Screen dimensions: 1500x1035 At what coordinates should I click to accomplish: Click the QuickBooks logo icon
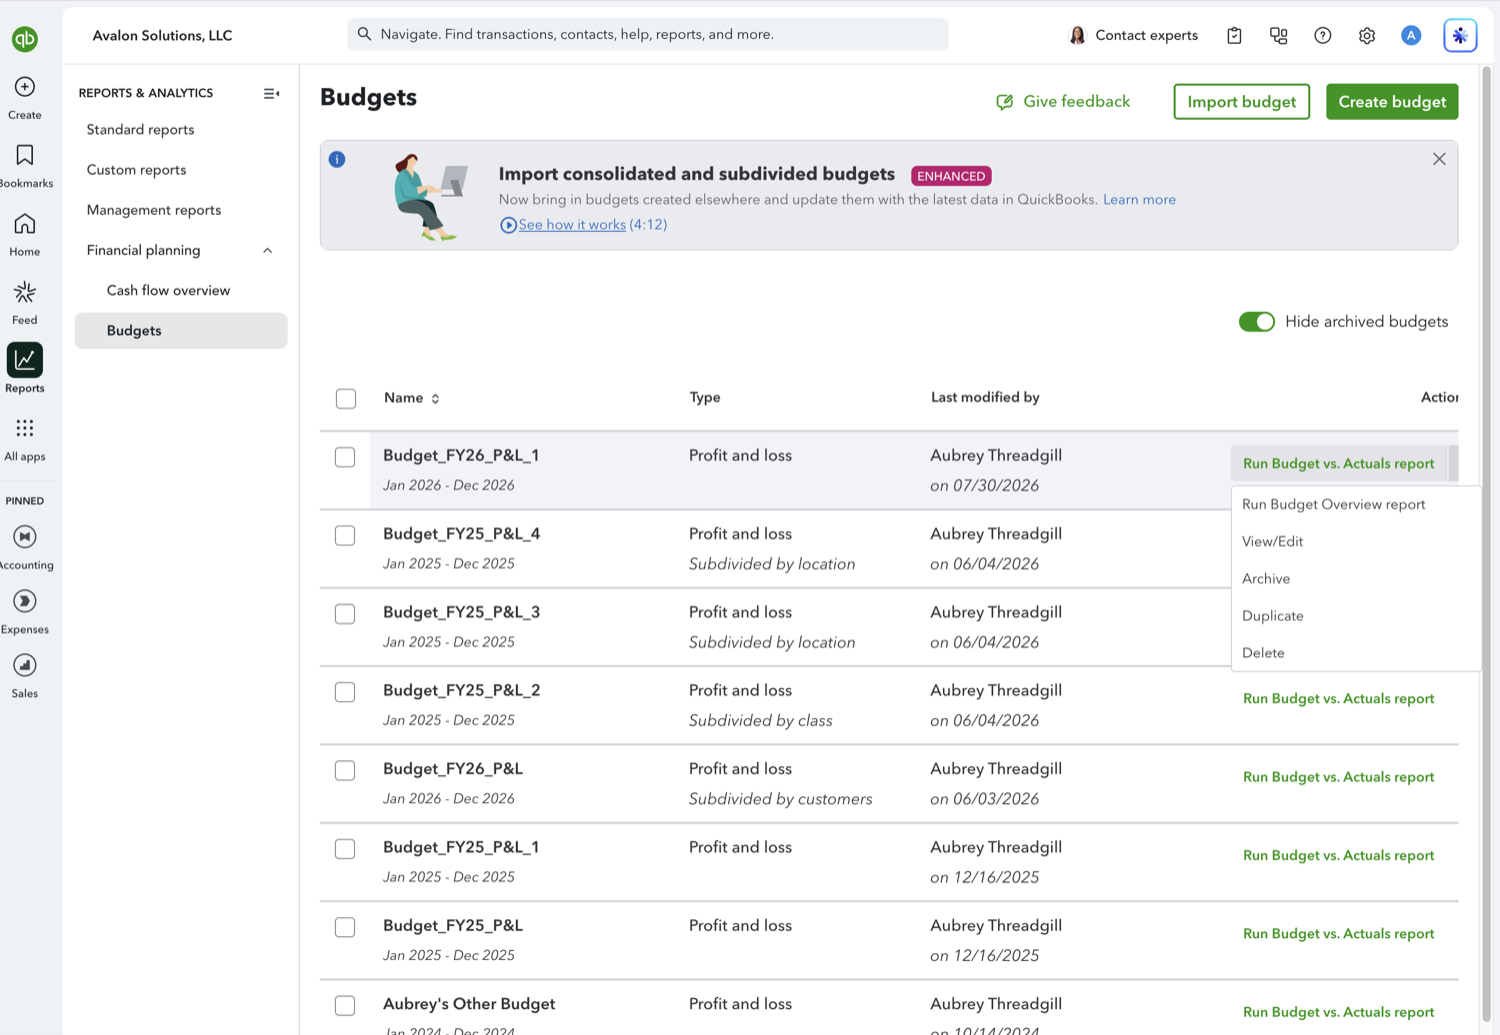(x=25, y=39)
